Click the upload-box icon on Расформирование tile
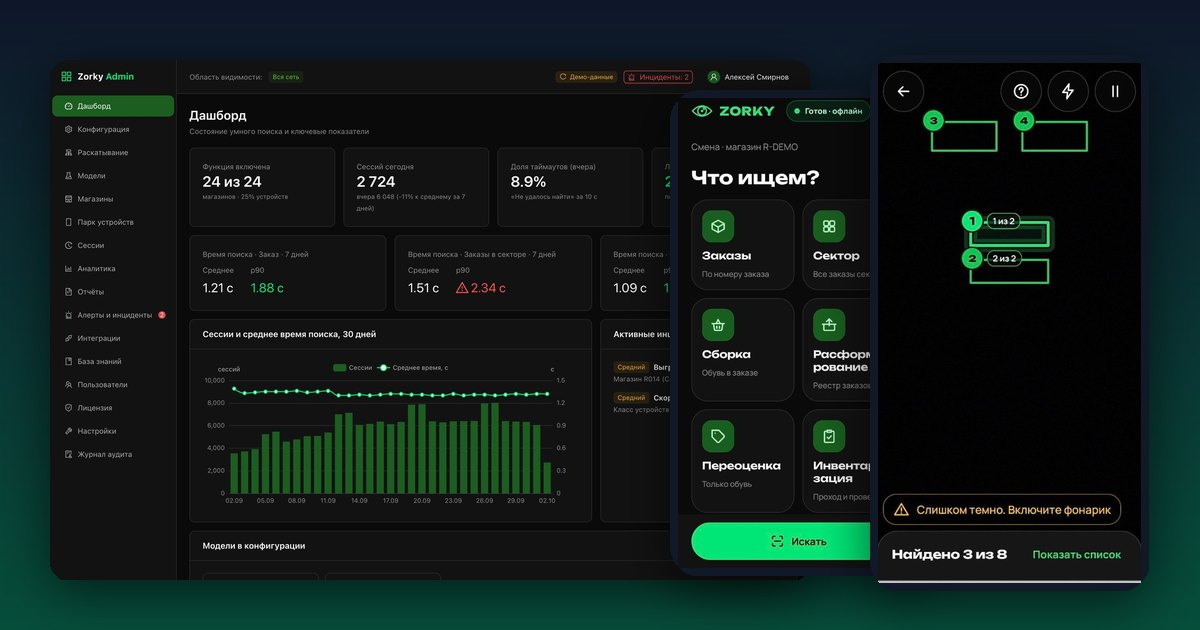 point(829,325)
